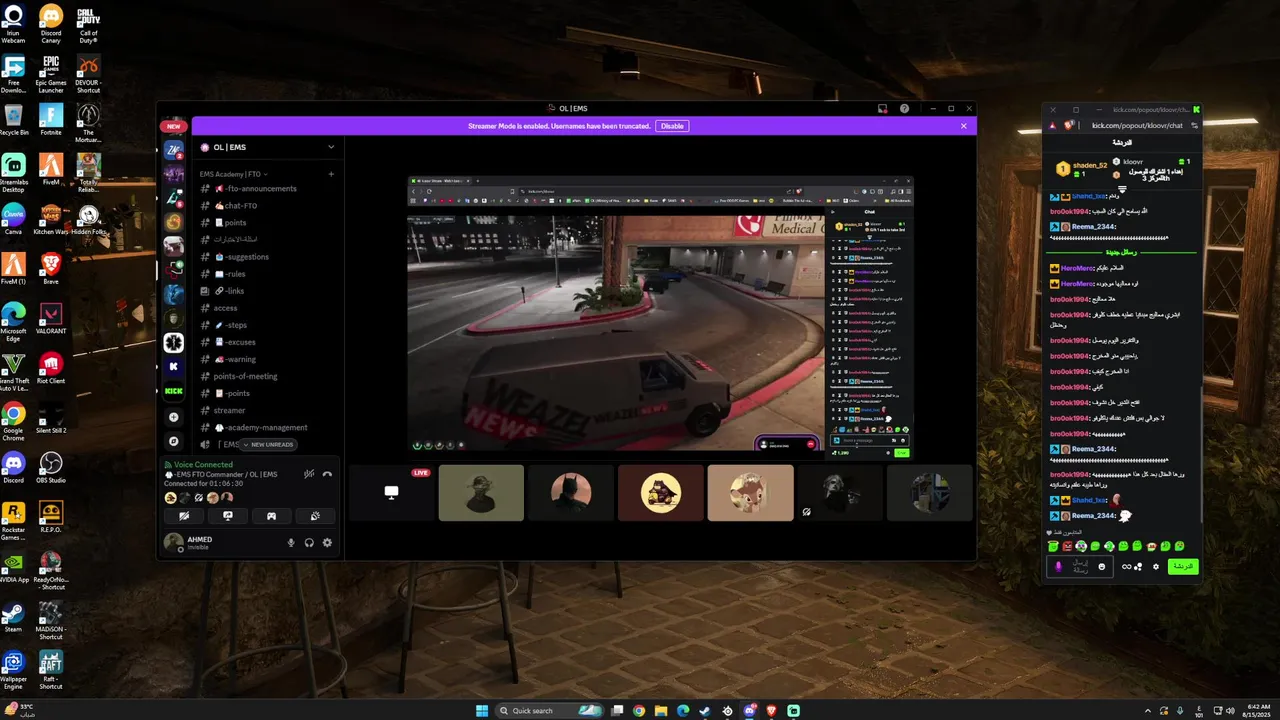Collapse the pinned leaderboard chevron in Kick chat

1122,189
